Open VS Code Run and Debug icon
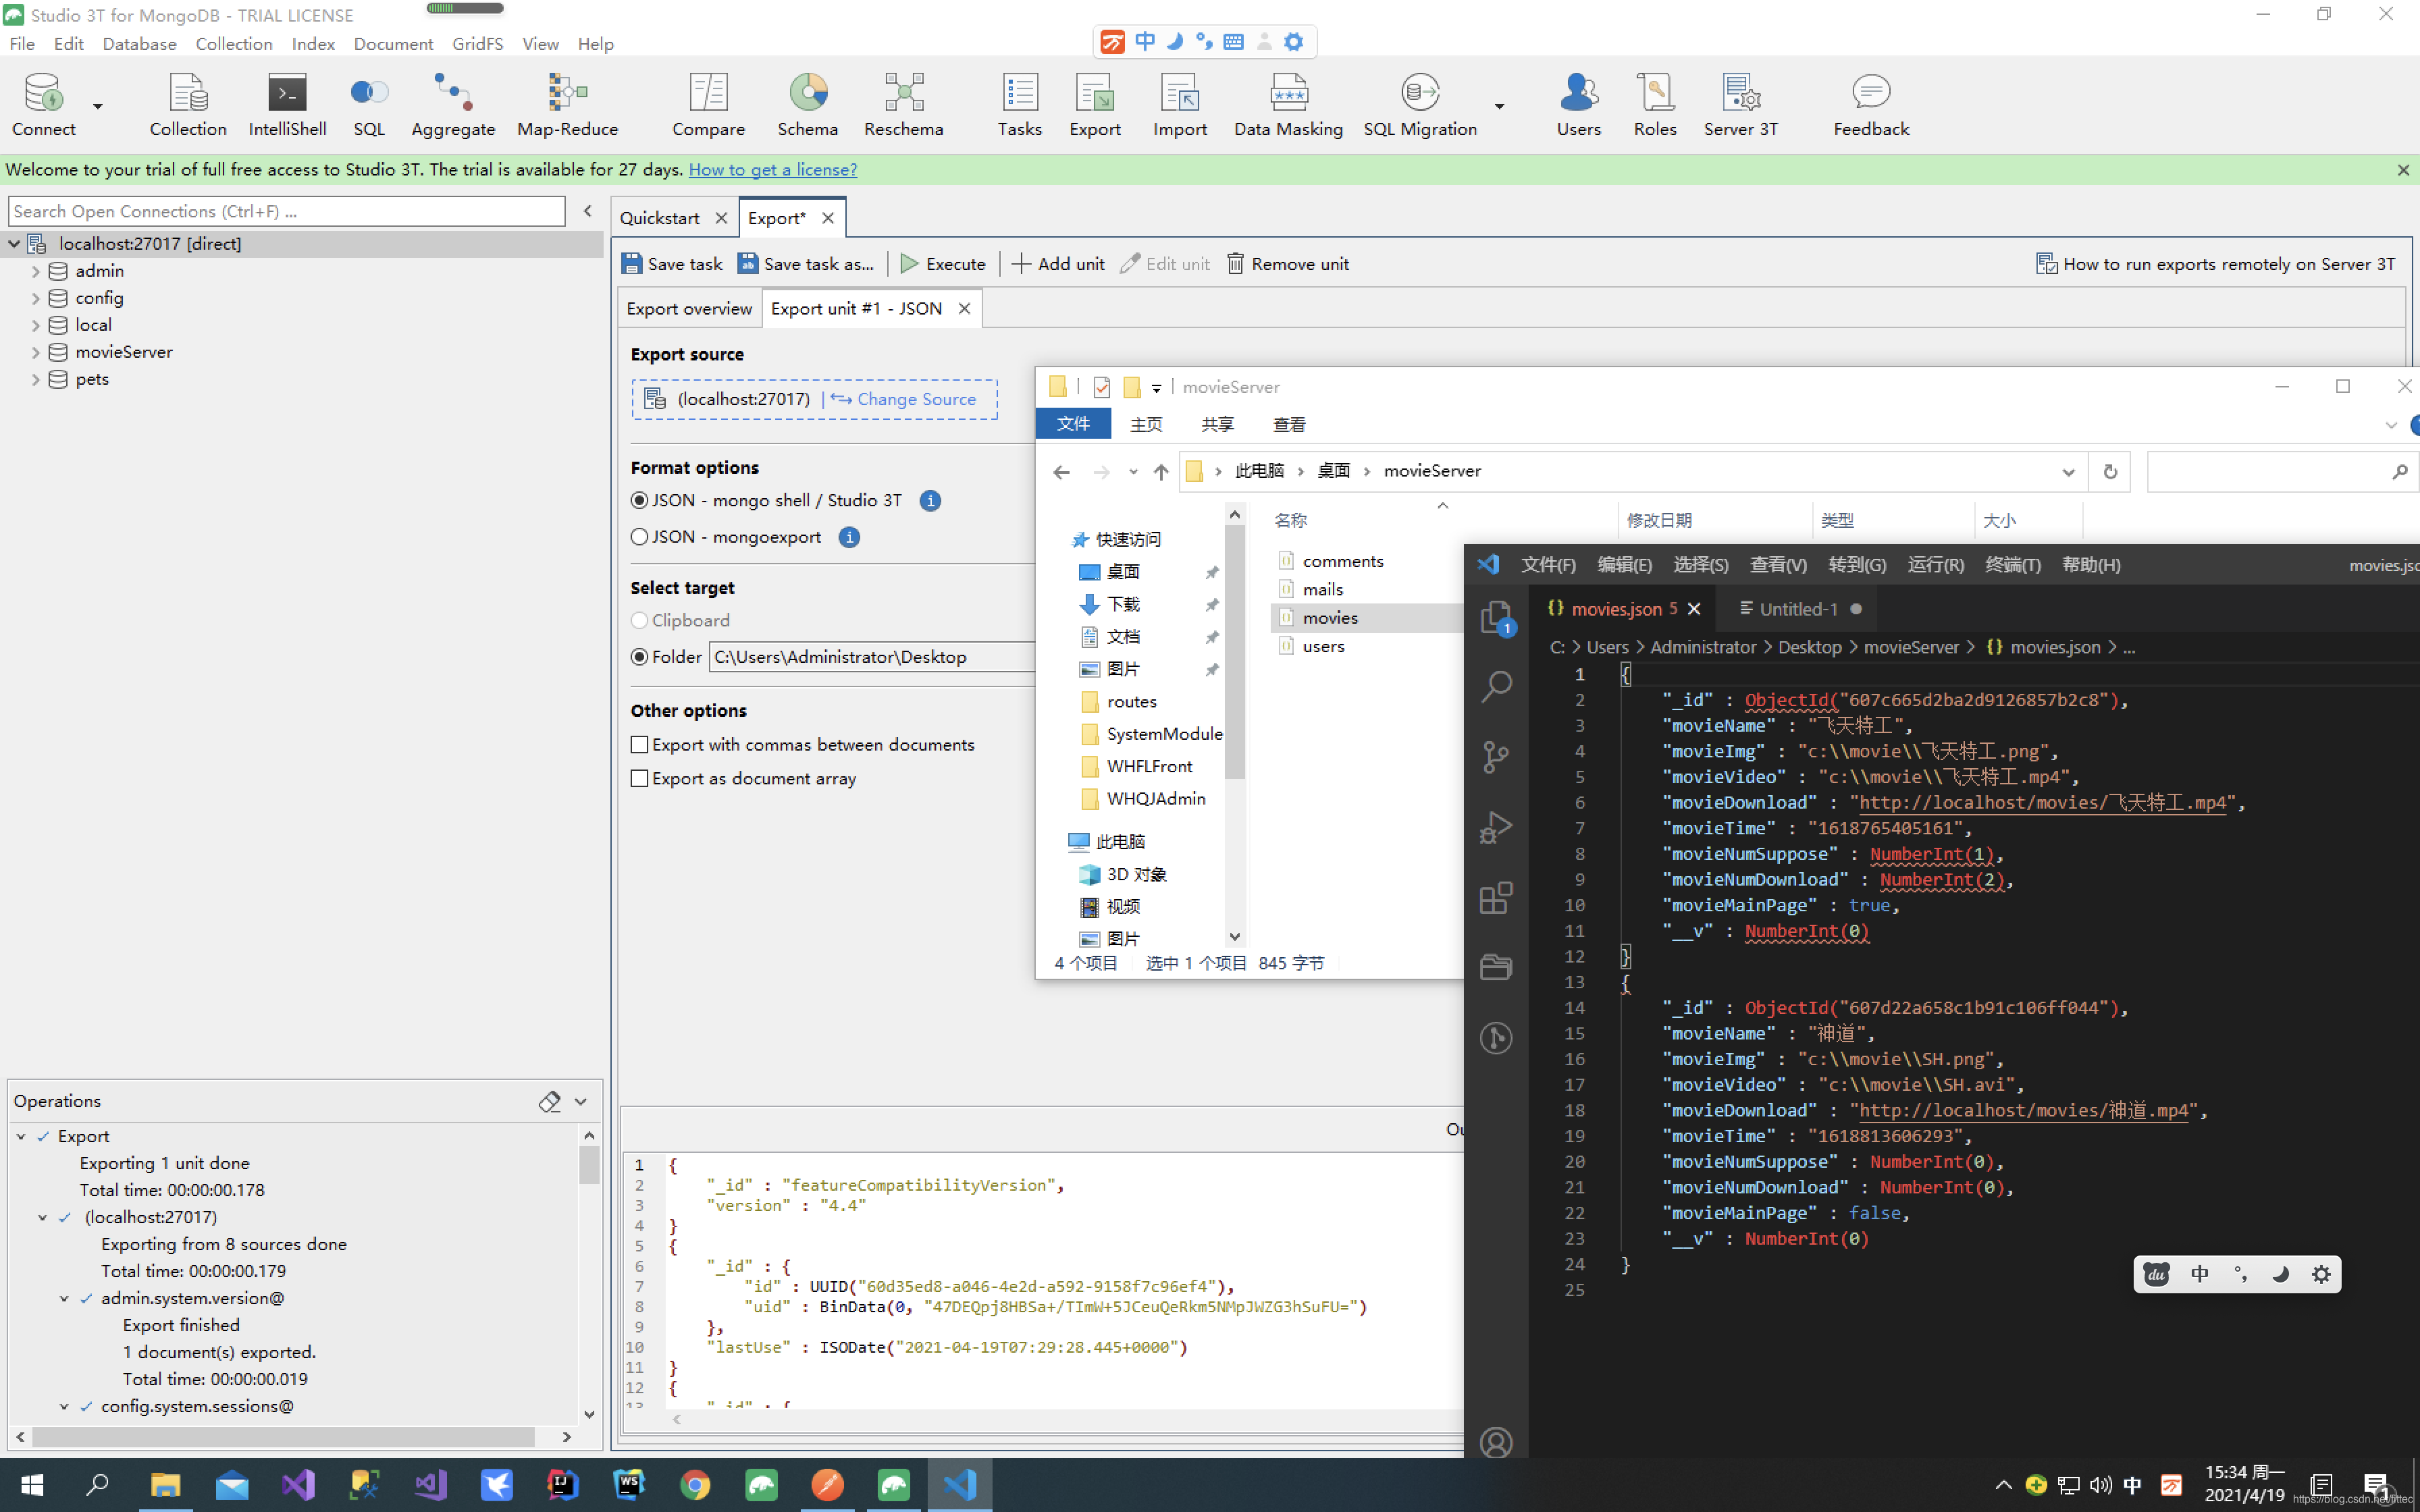The height and width of the screenshot is (1512, 2420). (x=1496, y=827)
